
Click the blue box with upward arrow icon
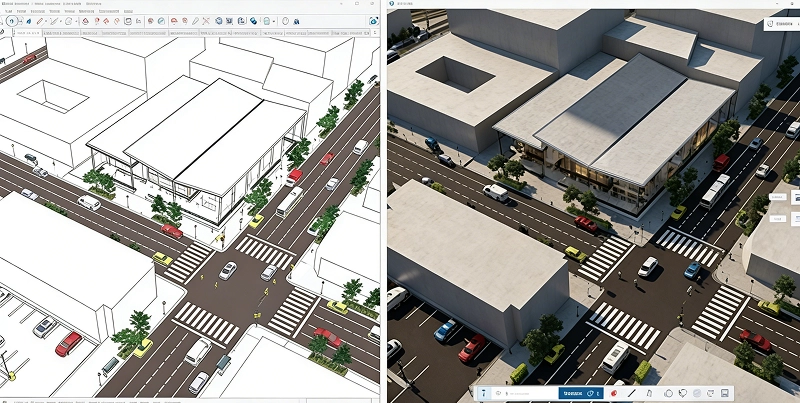coord(242,21)
